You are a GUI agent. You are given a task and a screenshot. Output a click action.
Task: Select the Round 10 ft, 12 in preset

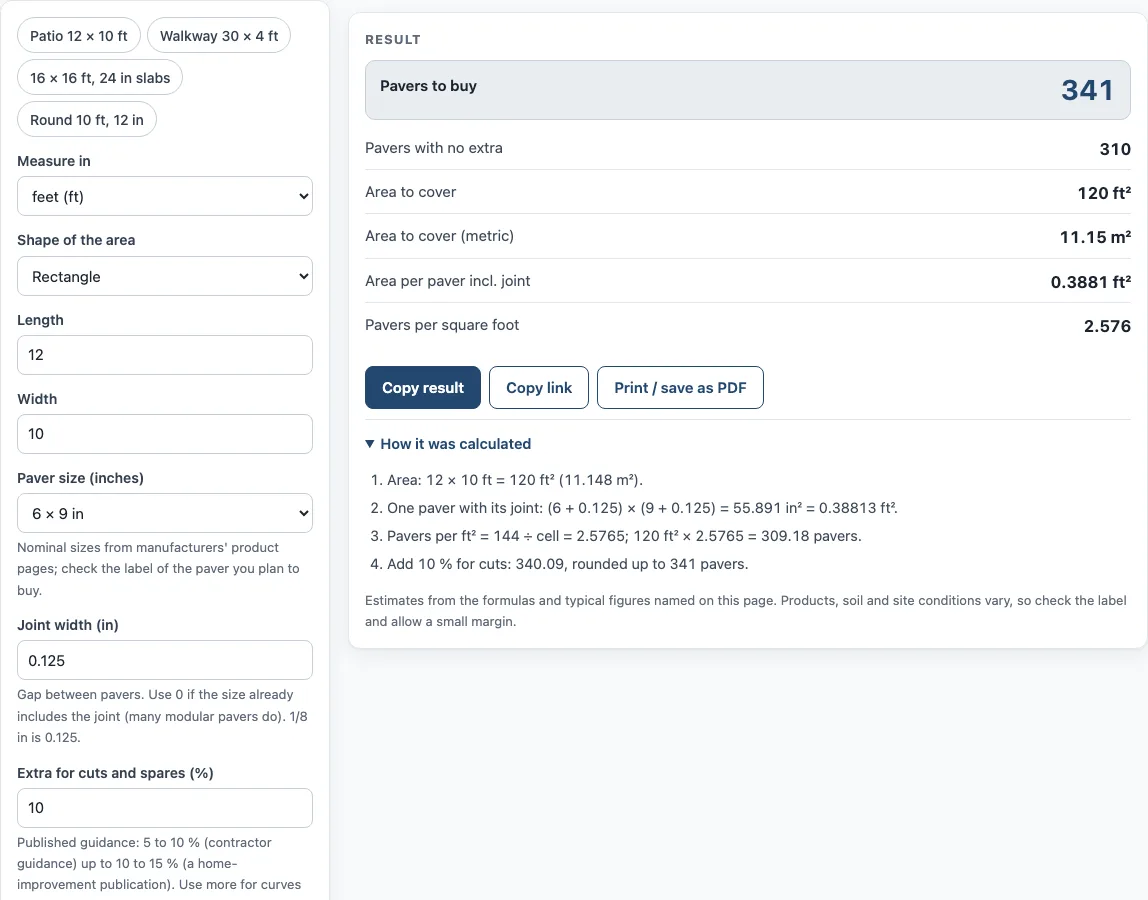point(86,119)
